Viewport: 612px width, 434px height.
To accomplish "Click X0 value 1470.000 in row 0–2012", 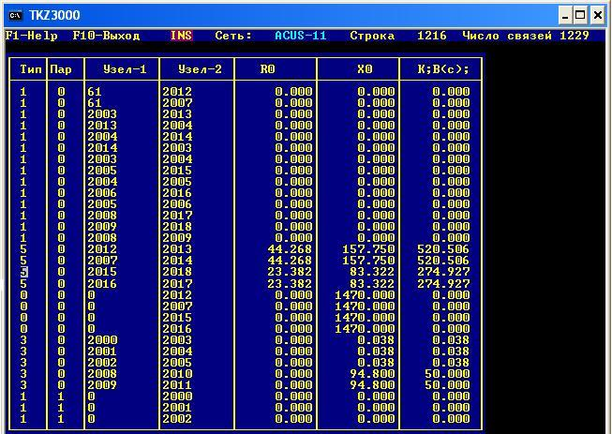I will [365, 295].
